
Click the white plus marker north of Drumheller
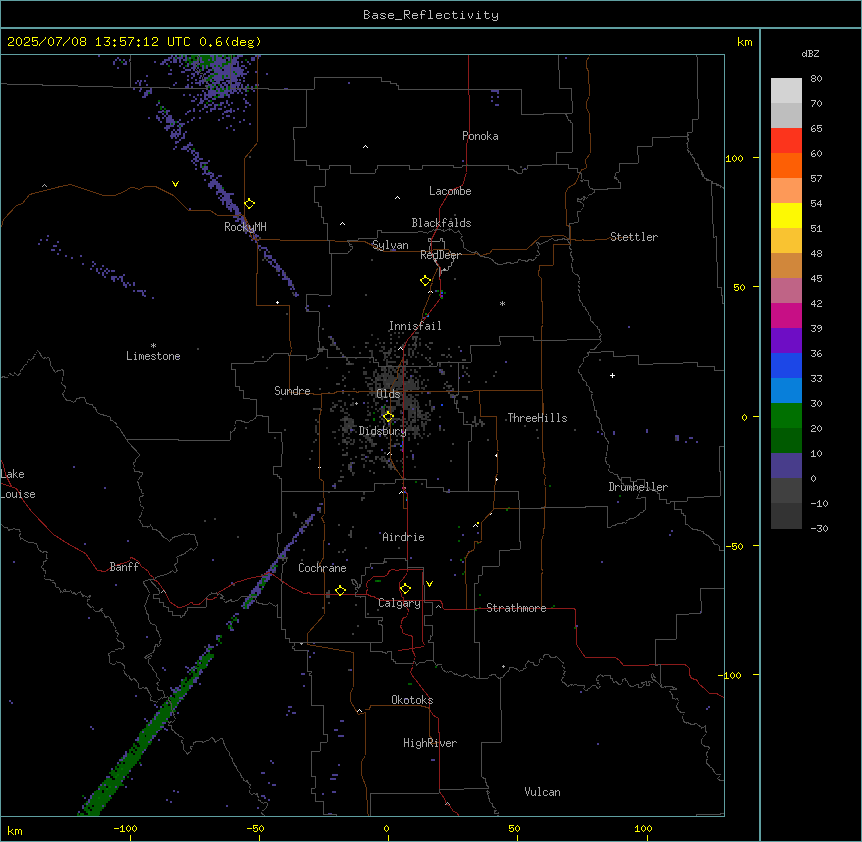(612, 375)
